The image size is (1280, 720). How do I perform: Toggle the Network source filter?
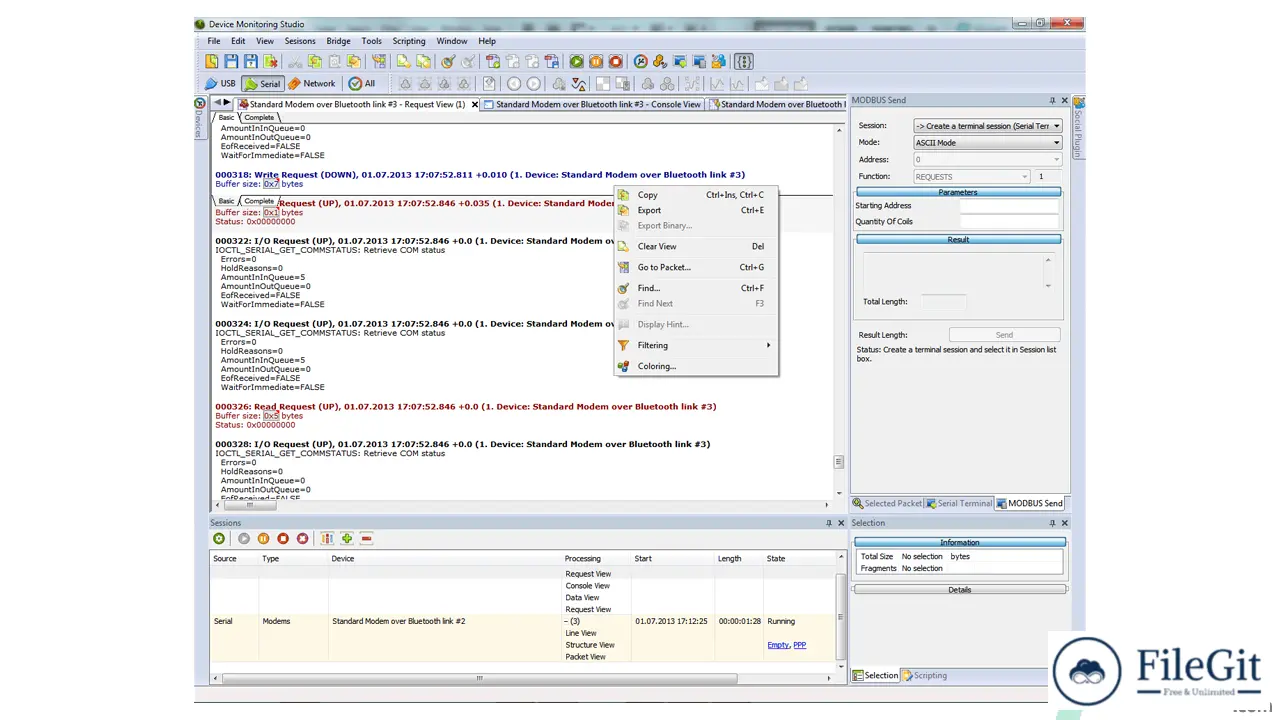coord(311,84)
